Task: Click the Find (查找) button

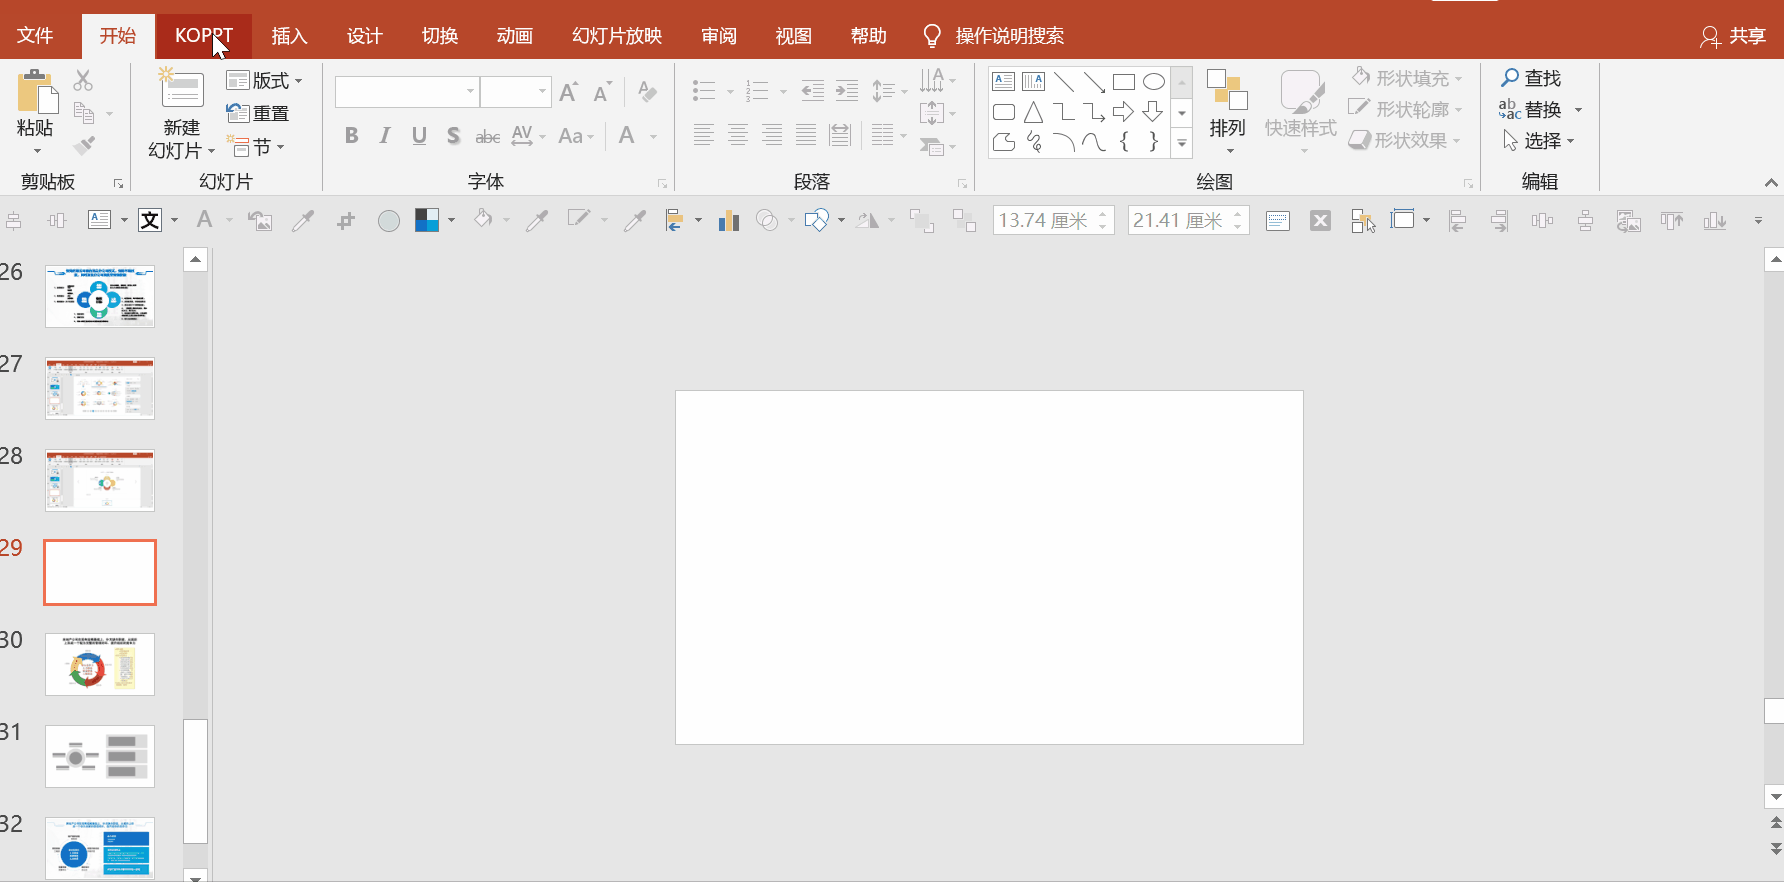Action: click(x=1531, y=78)
